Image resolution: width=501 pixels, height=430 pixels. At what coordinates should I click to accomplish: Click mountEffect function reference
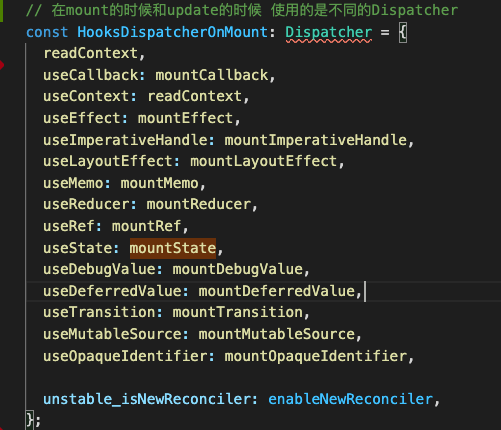pyautogui.click(x=185, y=118)
